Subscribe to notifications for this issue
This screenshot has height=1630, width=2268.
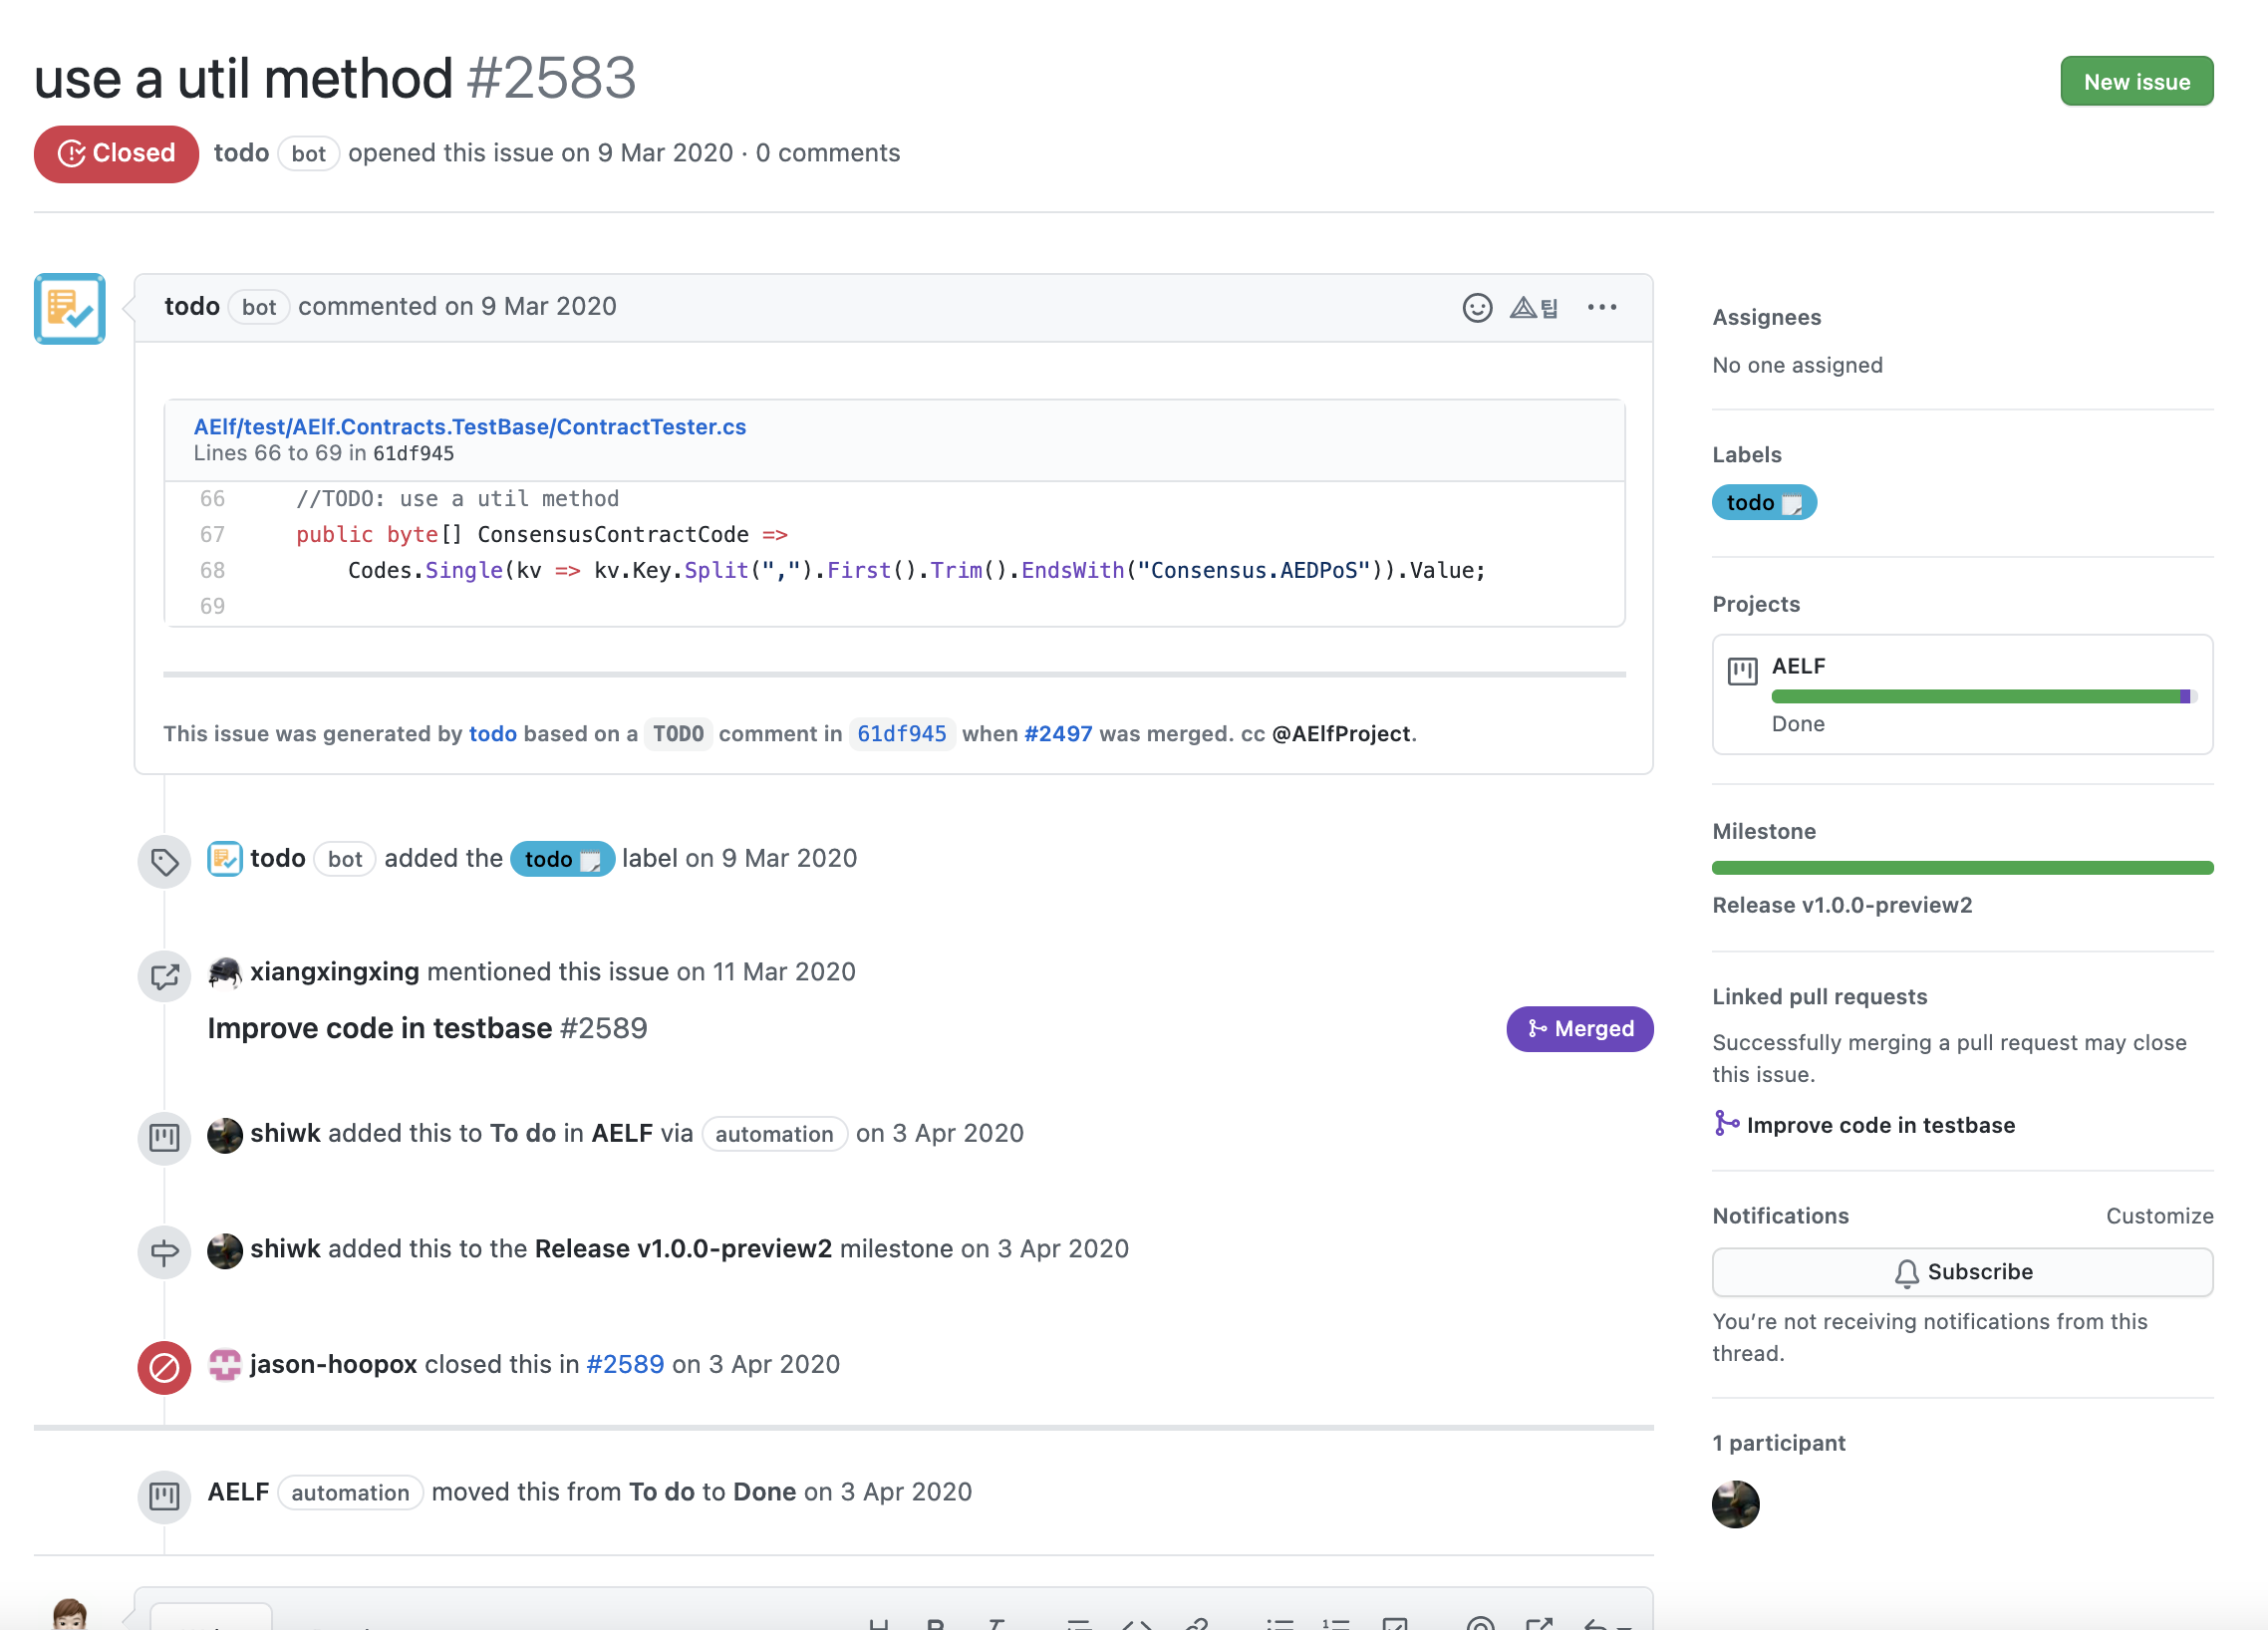click(x=1962, y=1272)
